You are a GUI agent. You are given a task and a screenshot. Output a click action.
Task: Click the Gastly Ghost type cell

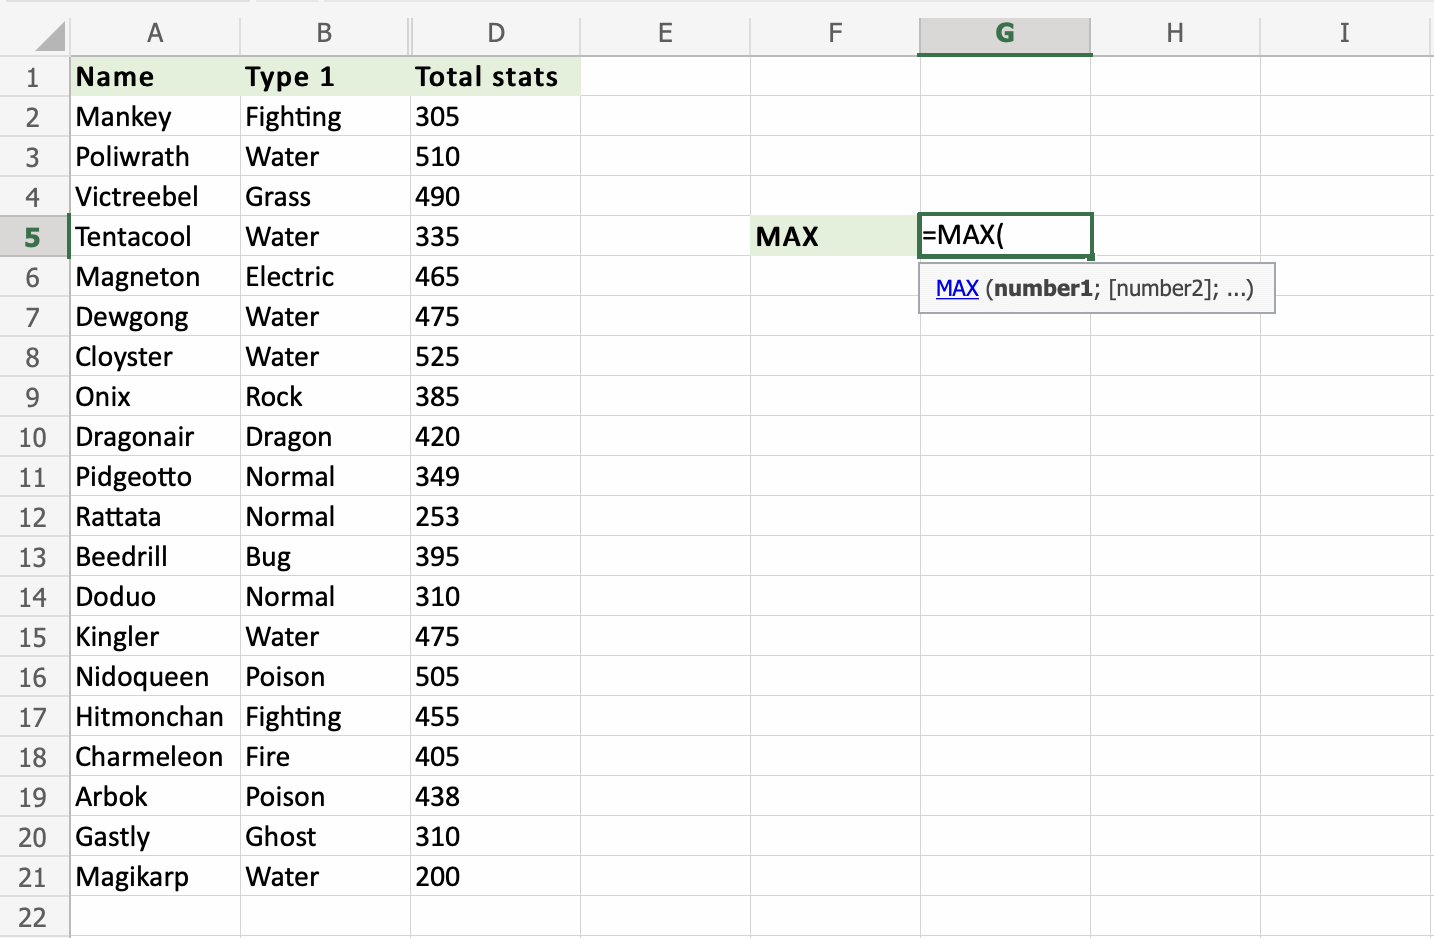(x=324, y=837)
